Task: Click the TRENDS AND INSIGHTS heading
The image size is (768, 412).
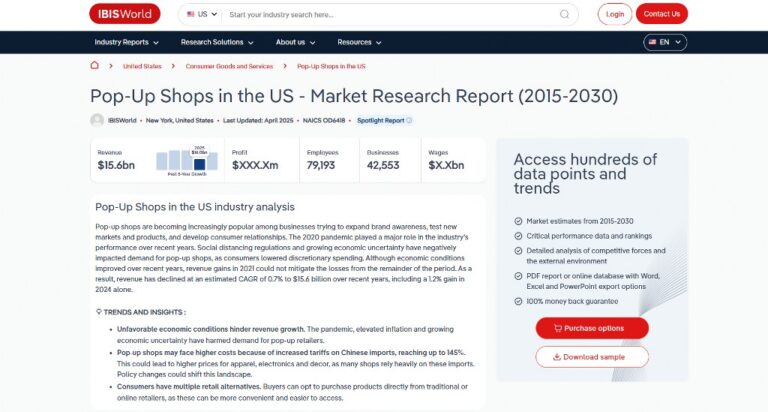Action: (x=144, y=312)
